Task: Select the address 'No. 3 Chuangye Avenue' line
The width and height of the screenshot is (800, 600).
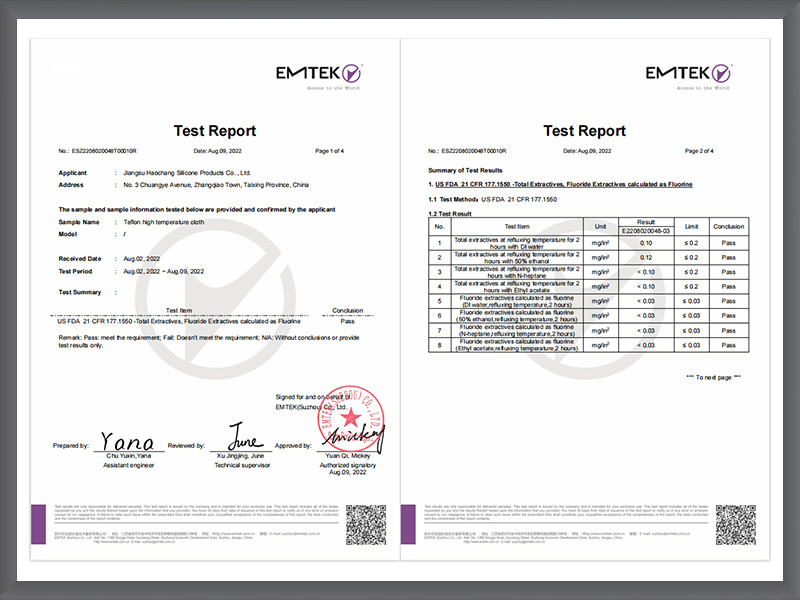Action: [x=216, y=185]
